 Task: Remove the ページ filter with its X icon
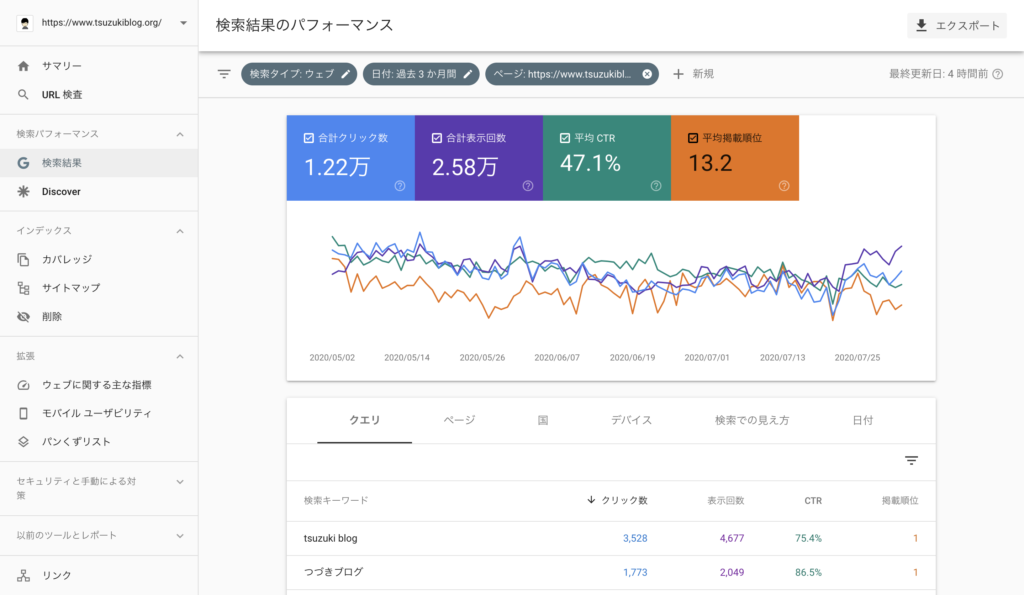tap(647, 74)
